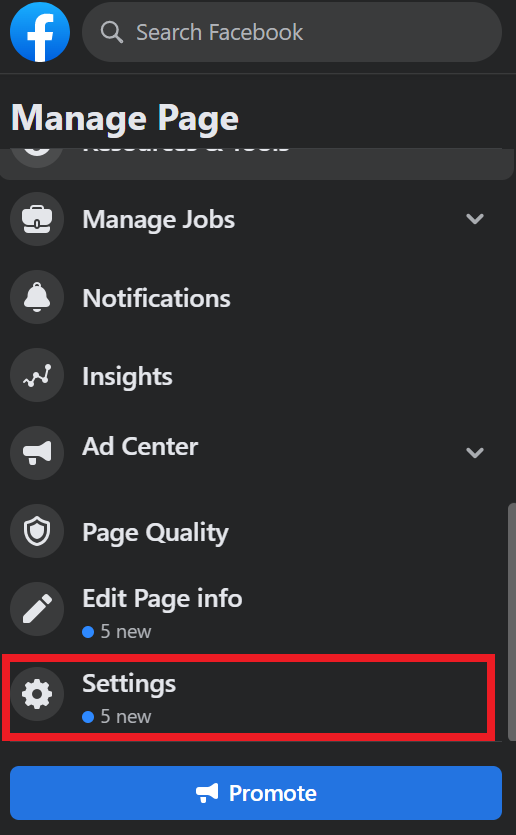Select the Page Quality shield icon
The width and height of the screenshot is (516, 835).
37,531
